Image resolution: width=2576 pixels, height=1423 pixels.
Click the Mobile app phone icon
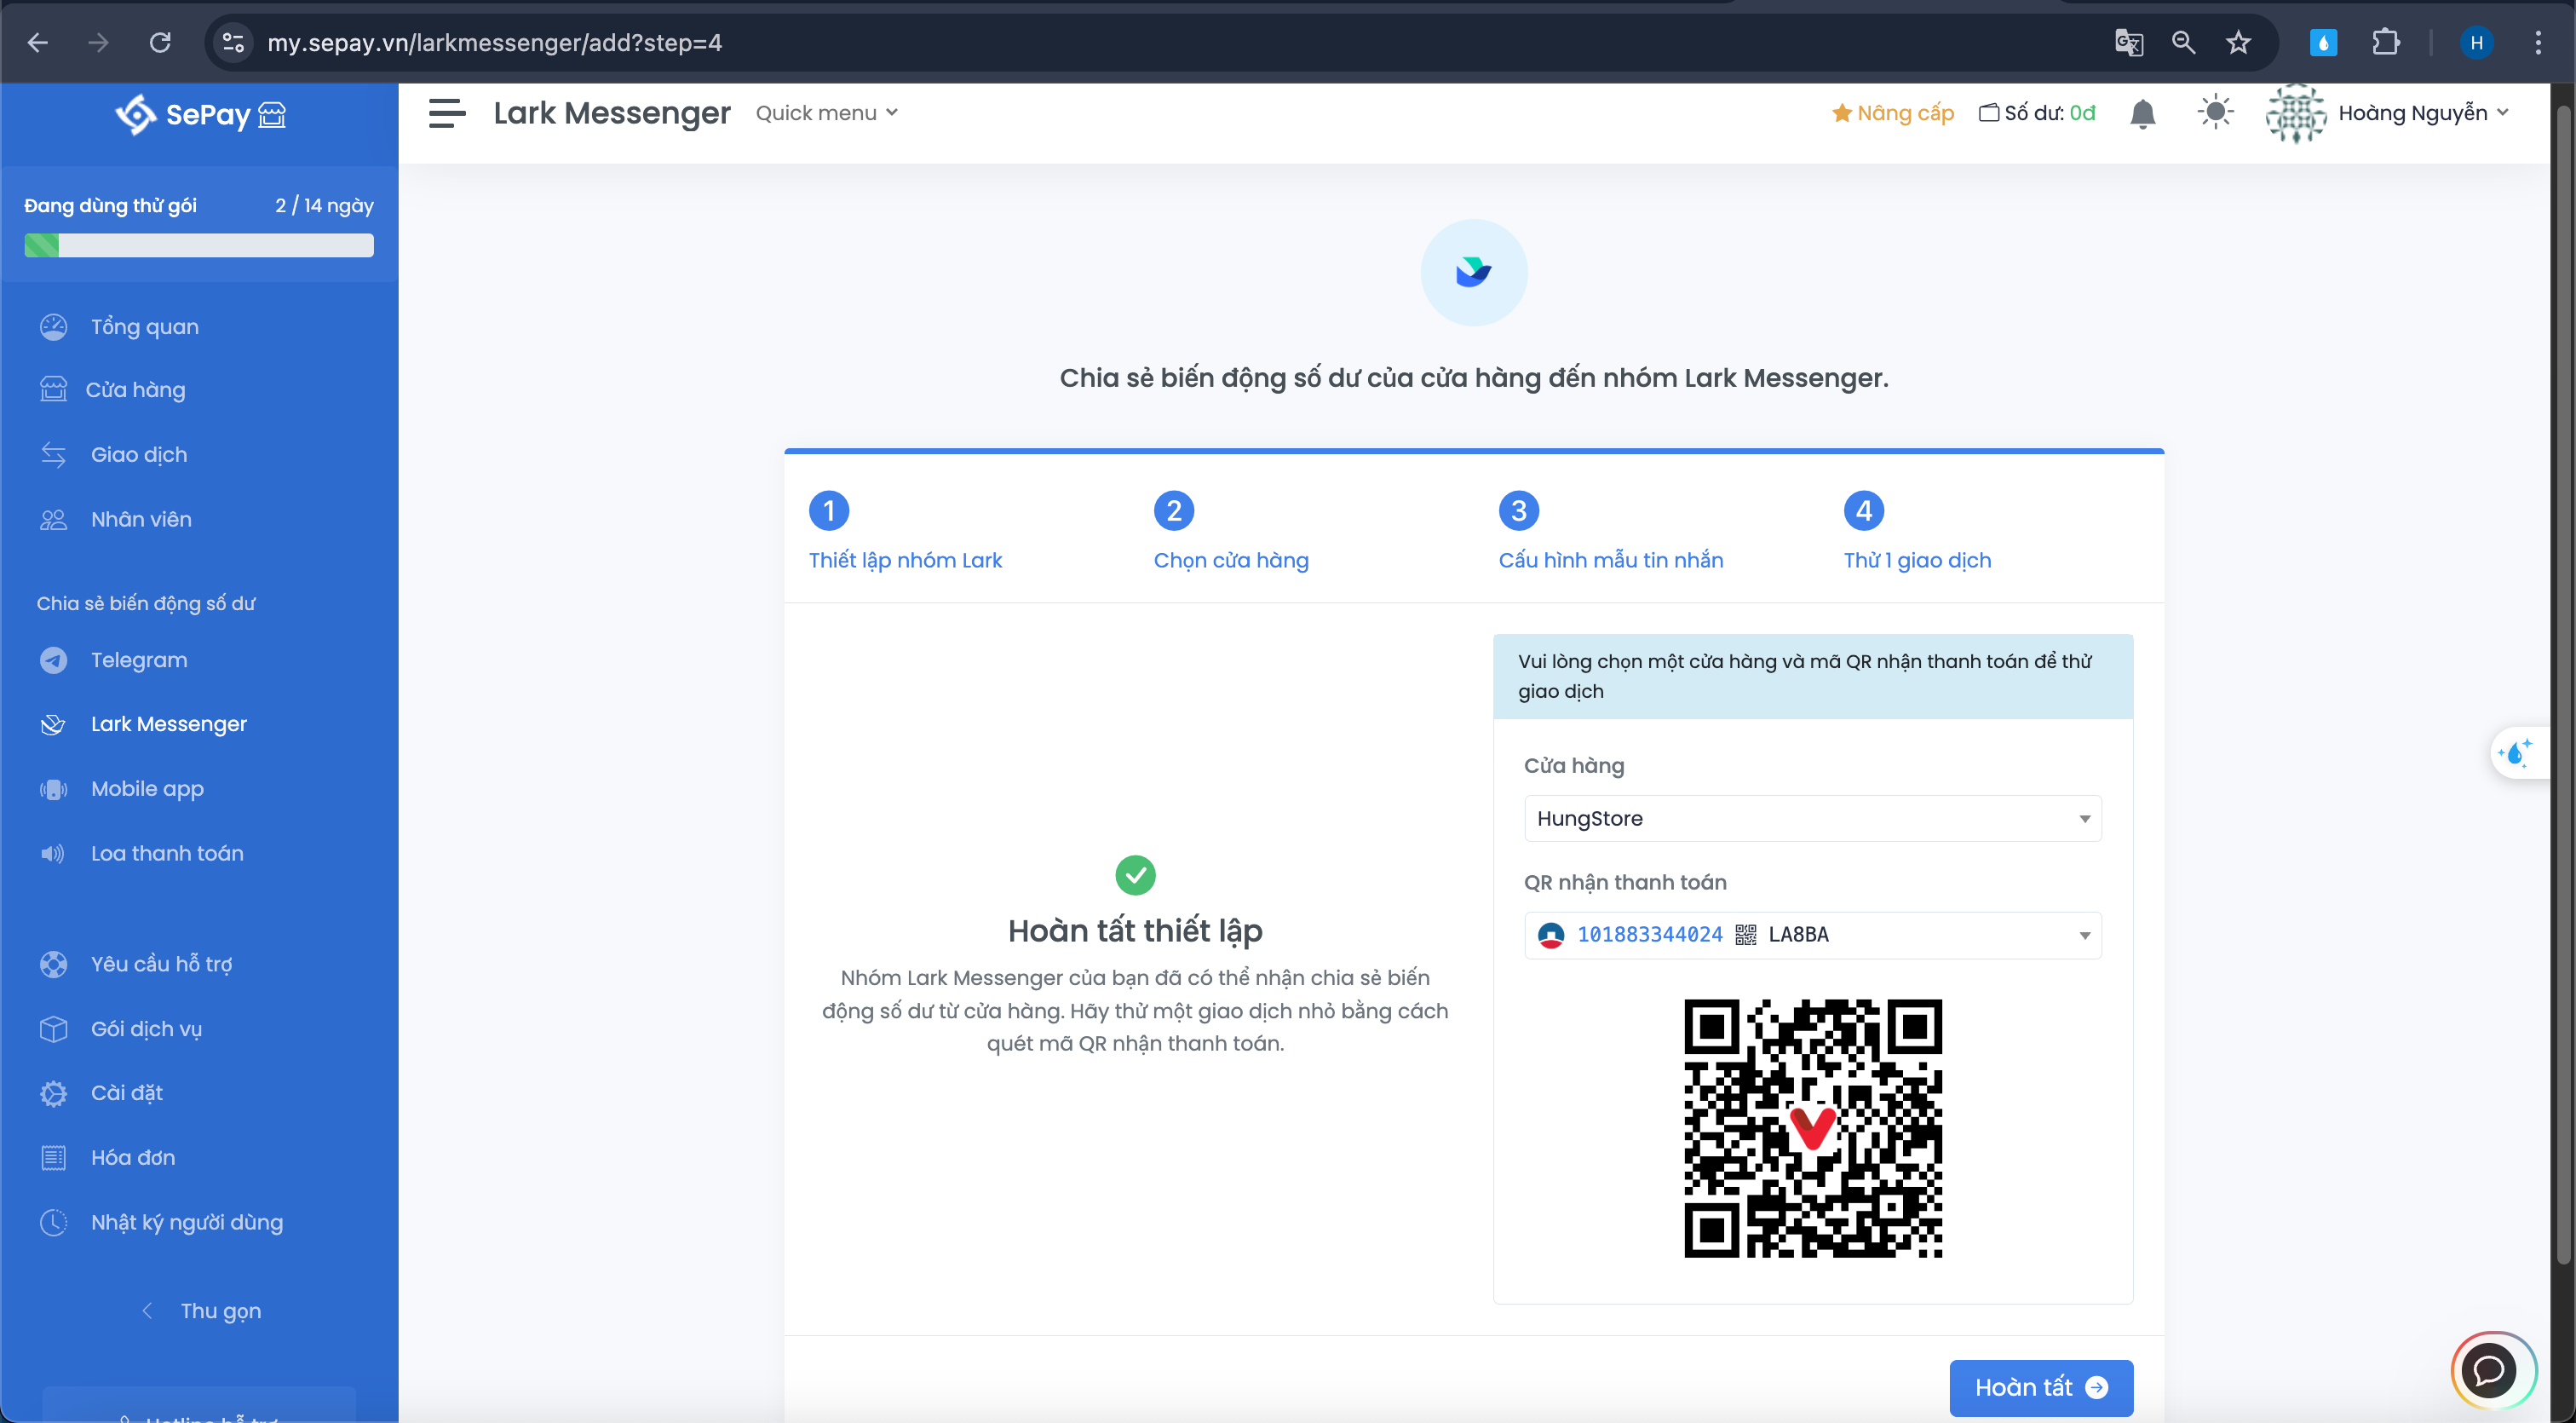point(53,789)
